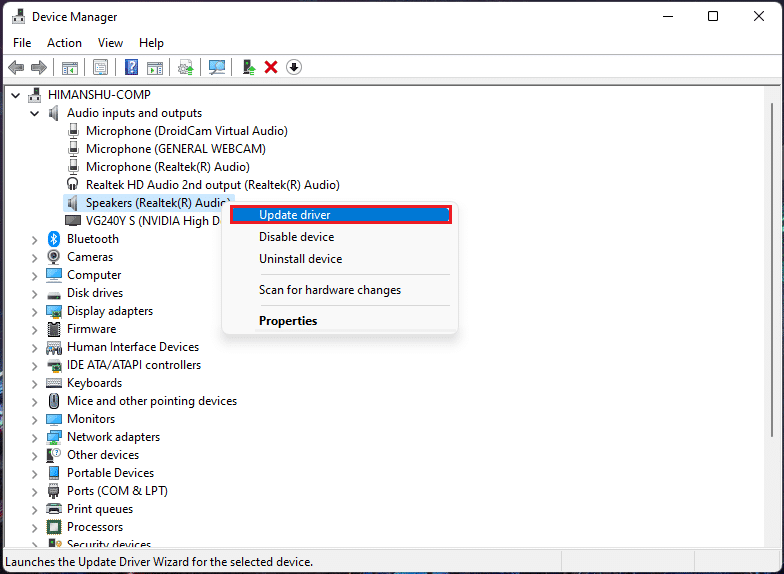This screenshot has height=574, width=784.
Task: Click the Device Manager title bar icon
Action: pos(19,16)
